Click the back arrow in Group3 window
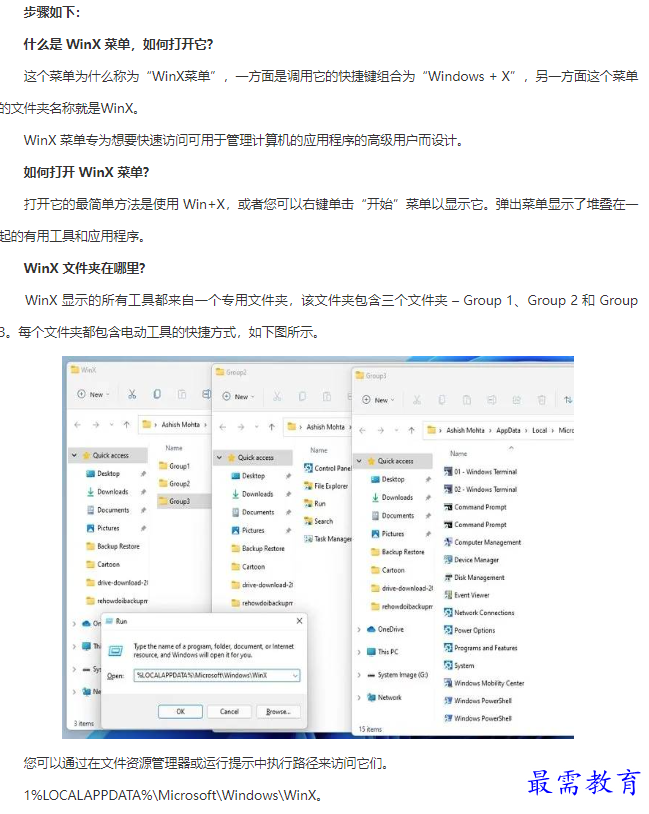 362,430
